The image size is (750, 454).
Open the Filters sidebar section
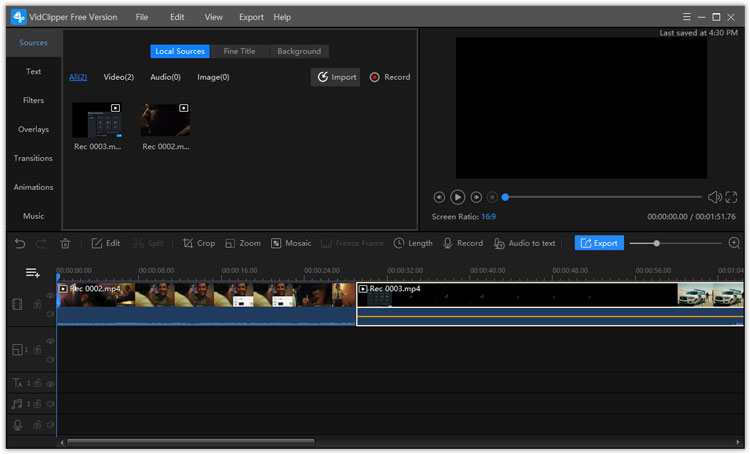[x=33, y=100]
